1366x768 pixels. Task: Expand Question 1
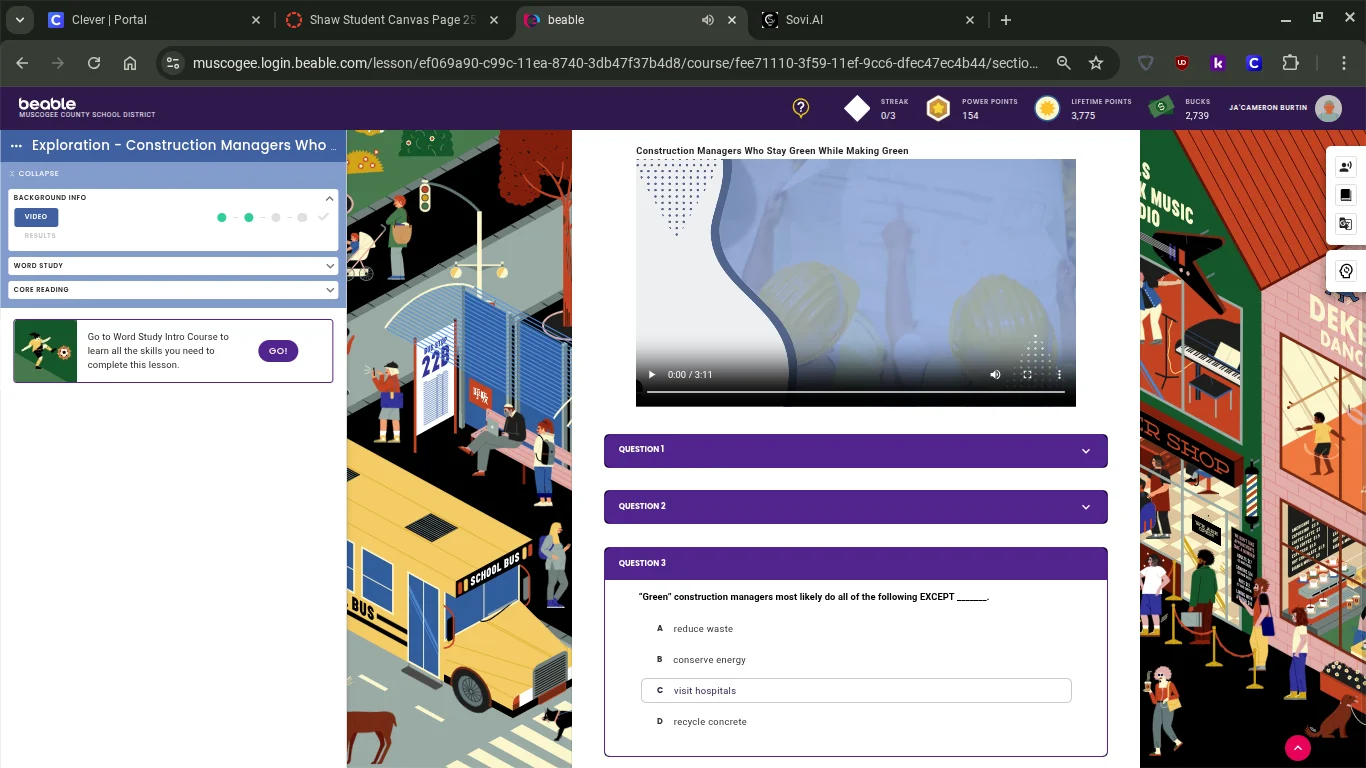pos(855,450)
